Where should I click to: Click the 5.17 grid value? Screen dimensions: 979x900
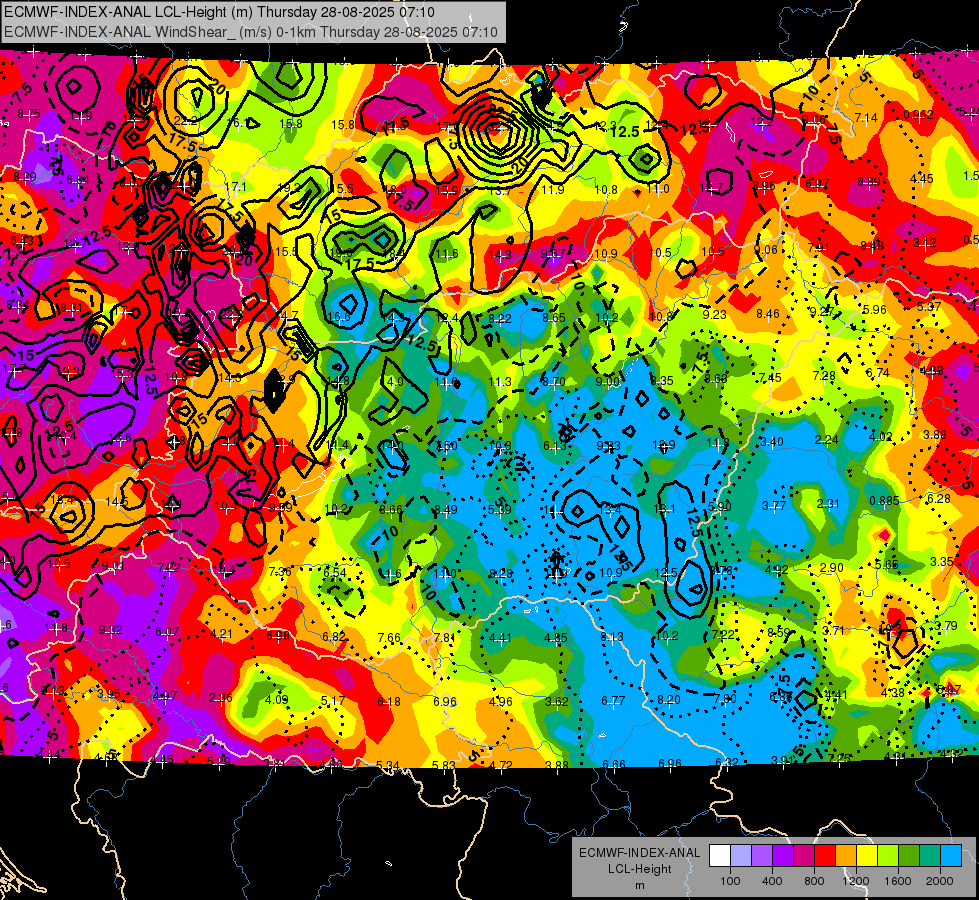(333, 701)
